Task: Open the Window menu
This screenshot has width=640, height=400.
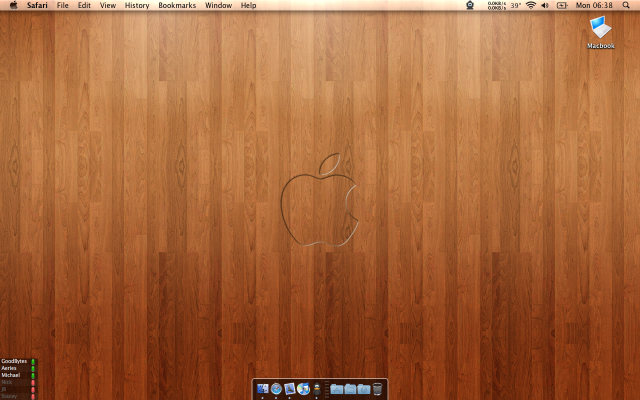Action: (218, 5)
